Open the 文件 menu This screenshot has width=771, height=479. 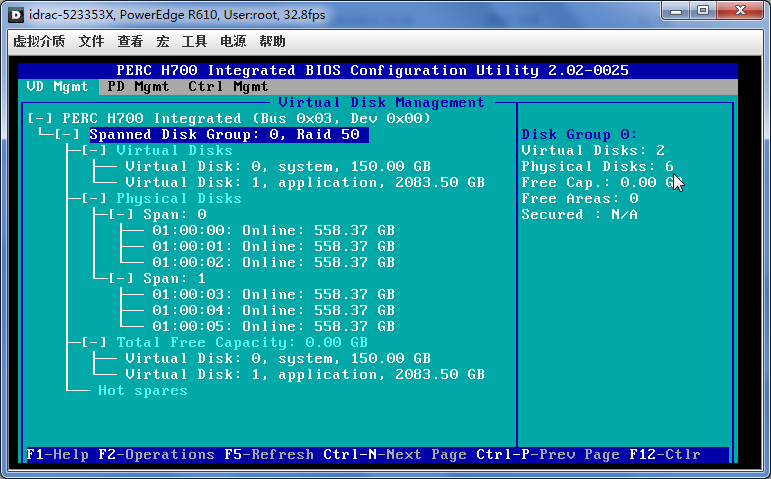pos(91,41)
